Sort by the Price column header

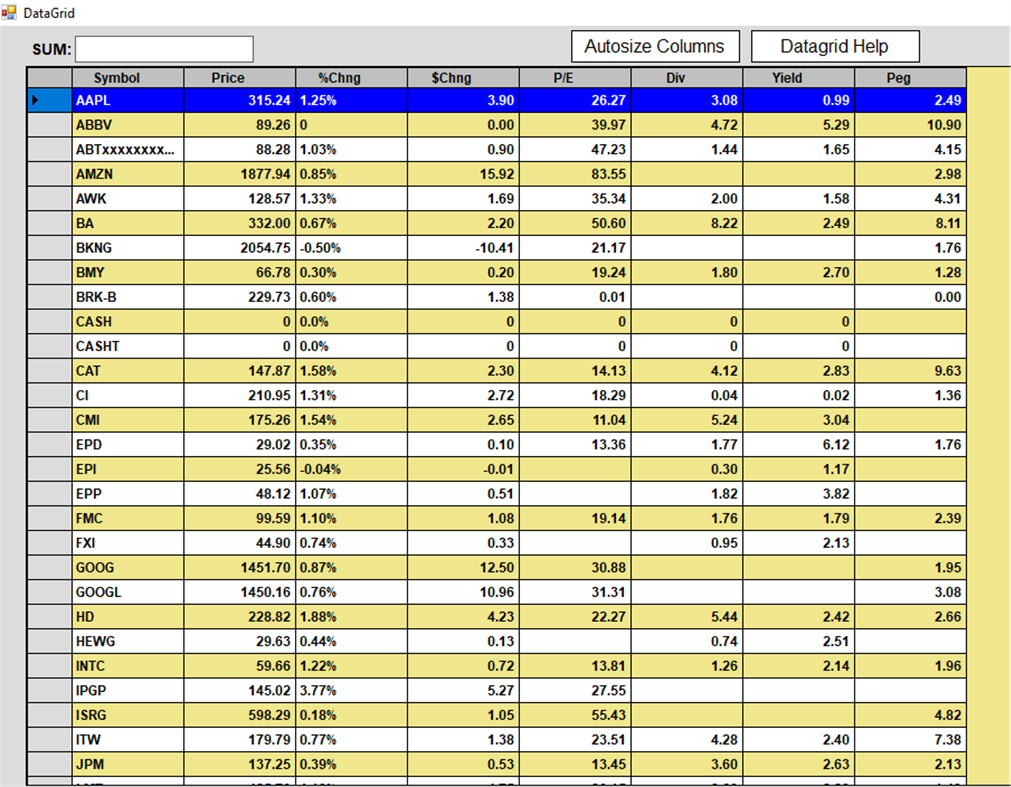click(240, 78)
